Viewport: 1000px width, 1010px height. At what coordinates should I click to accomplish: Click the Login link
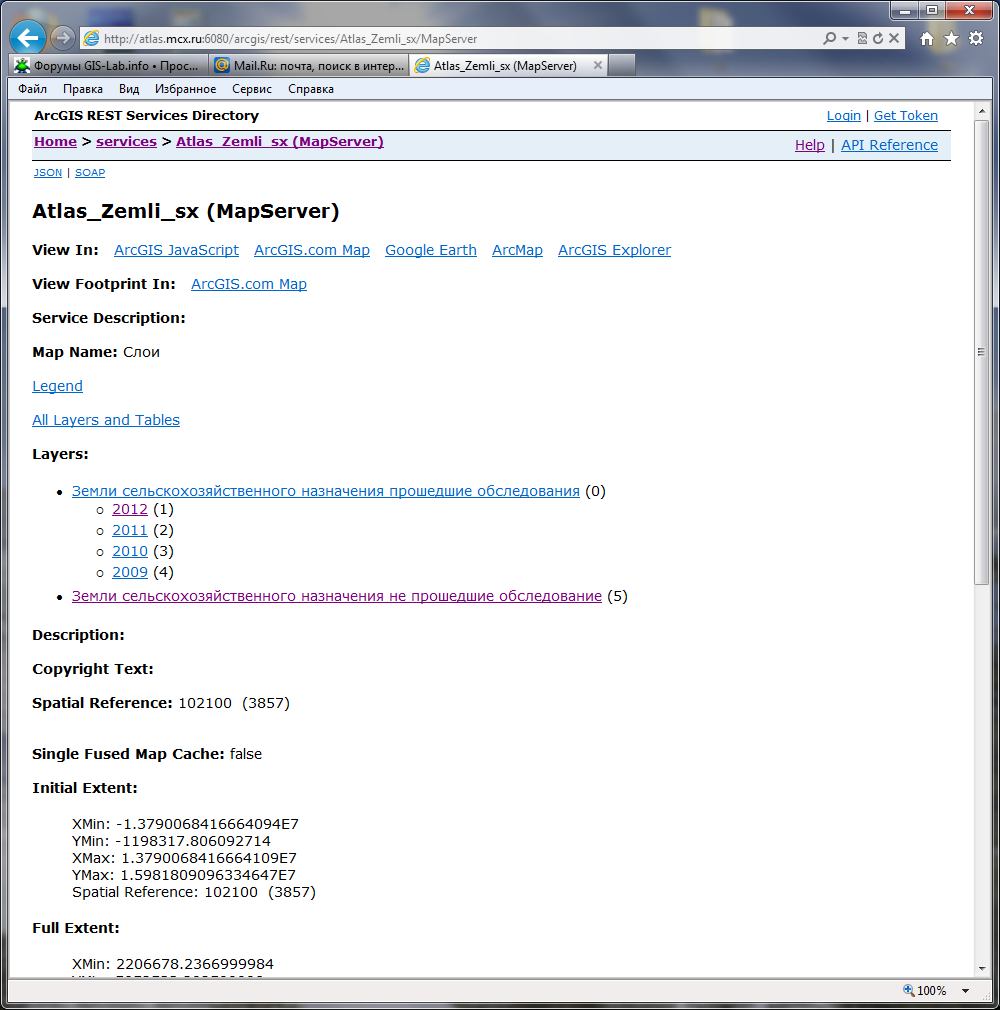pyautogui.click(x=843, y=115)
